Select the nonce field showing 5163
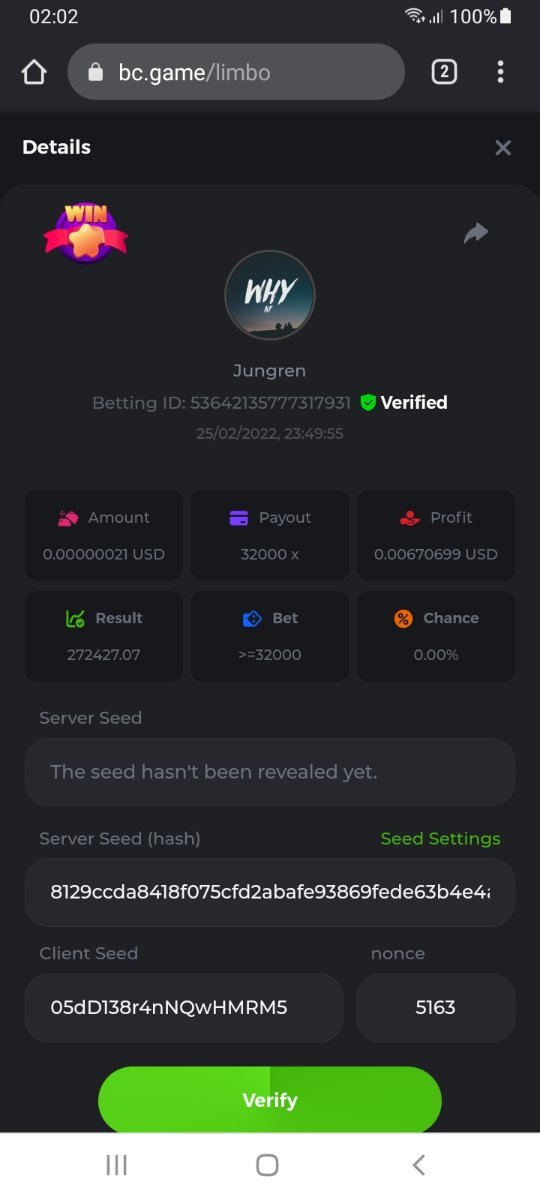This screenshot has height=1200, width=540. 436,1008
